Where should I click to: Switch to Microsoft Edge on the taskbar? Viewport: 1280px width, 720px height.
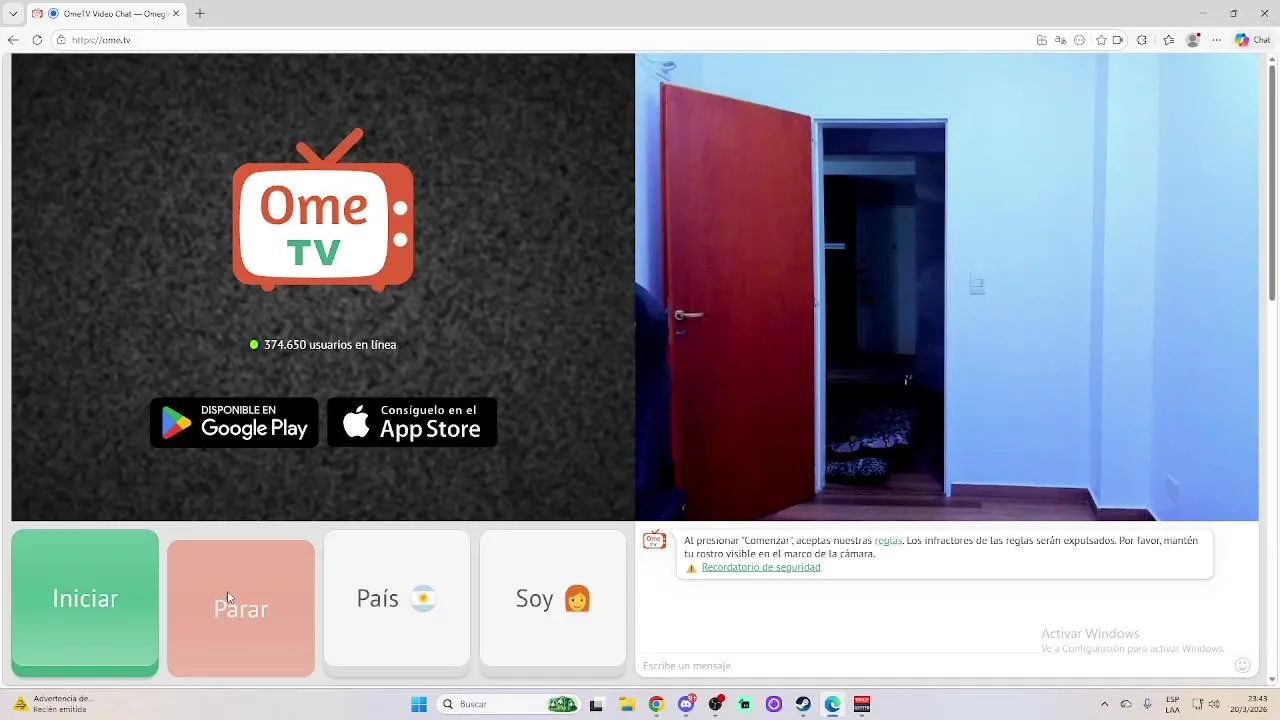[x=833, y=704]
